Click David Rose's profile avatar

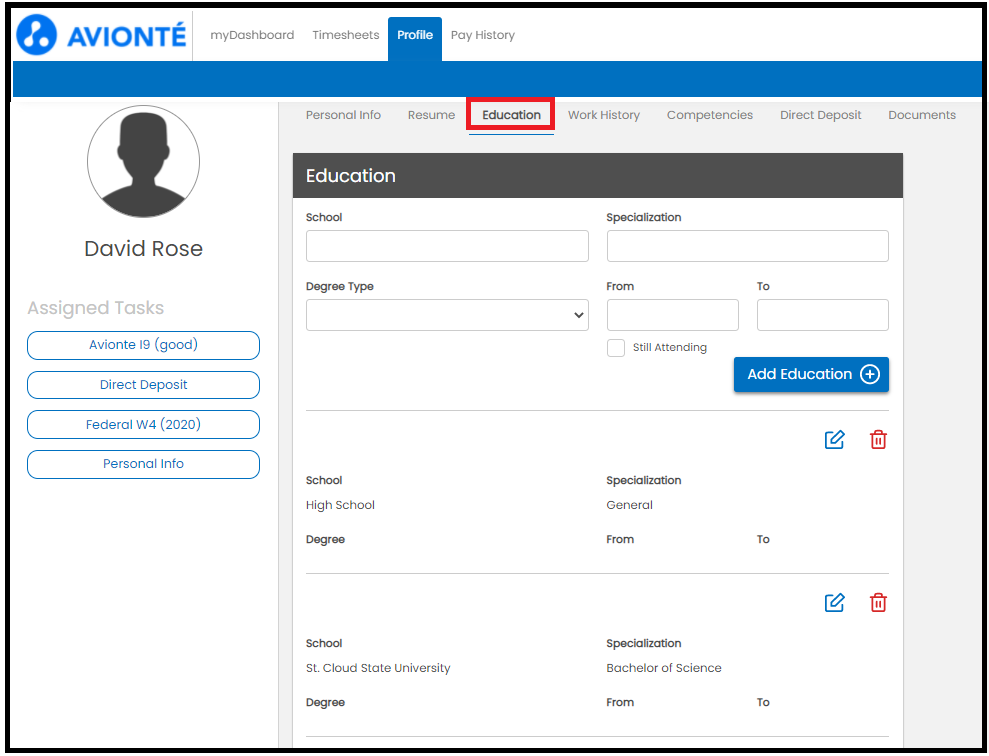click(x=143, y=161)
